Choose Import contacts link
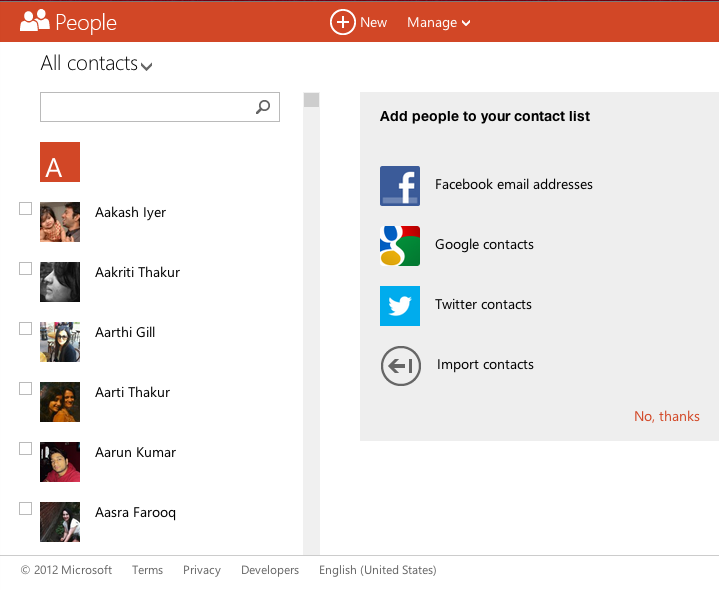Image resolution: width=719 pixels, height=590 pixels. [485, 364]
